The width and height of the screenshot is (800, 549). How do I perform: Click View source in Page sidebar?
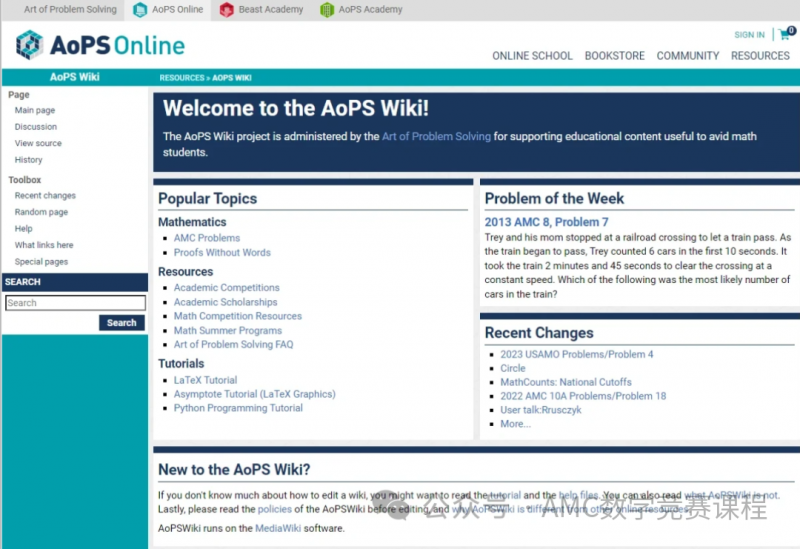coord(38,143)
